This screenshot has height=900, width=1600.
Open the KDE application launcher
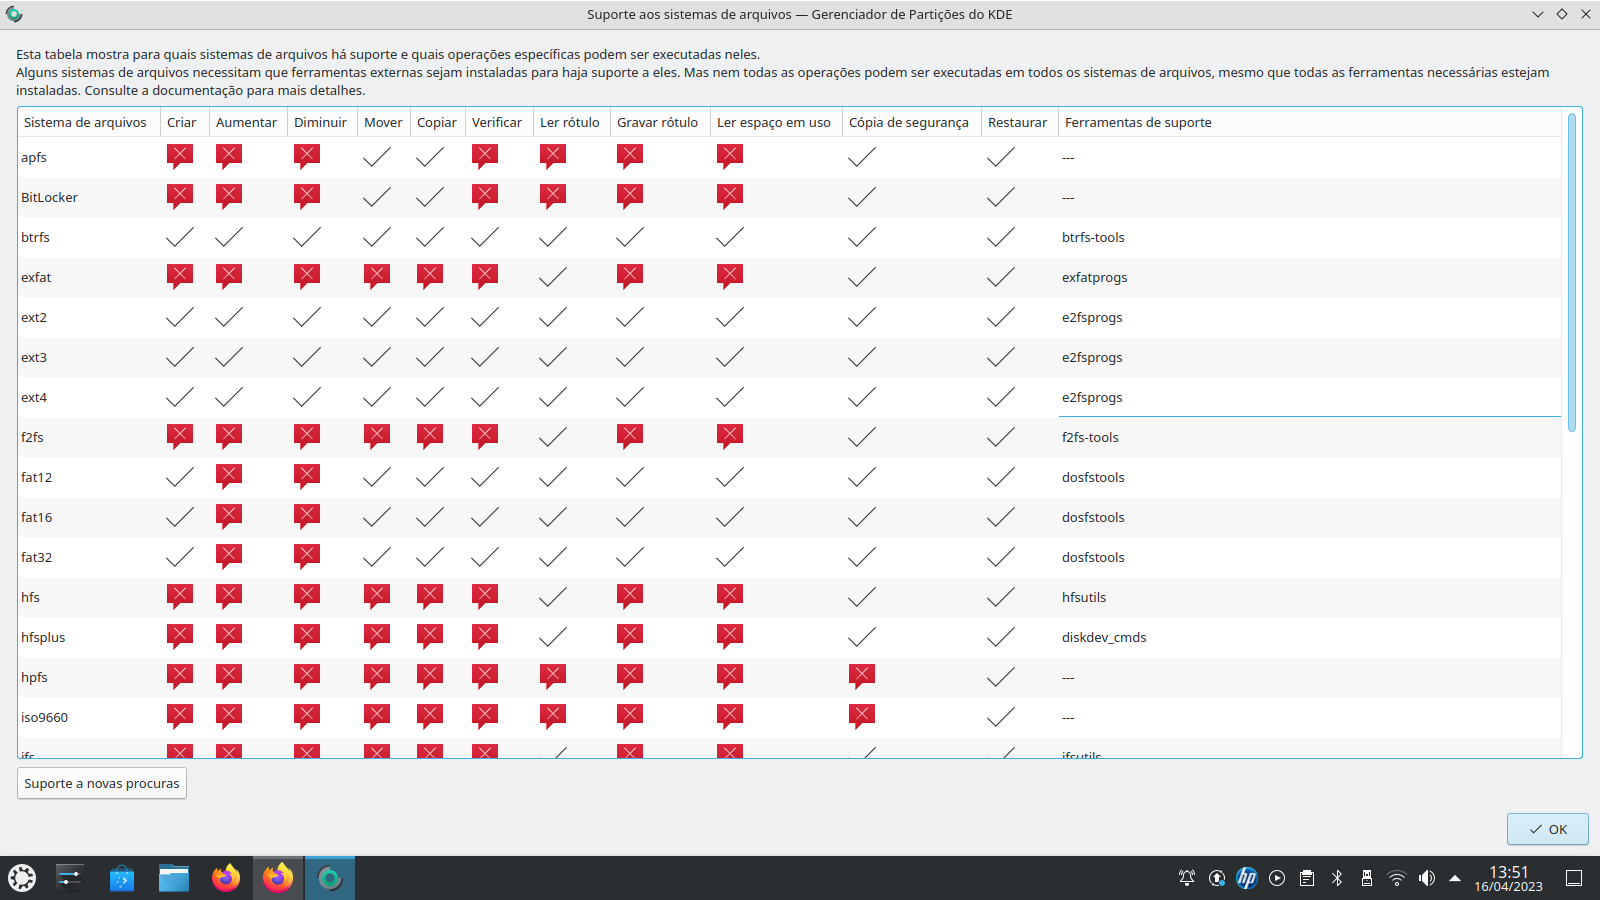coord(22,878)
